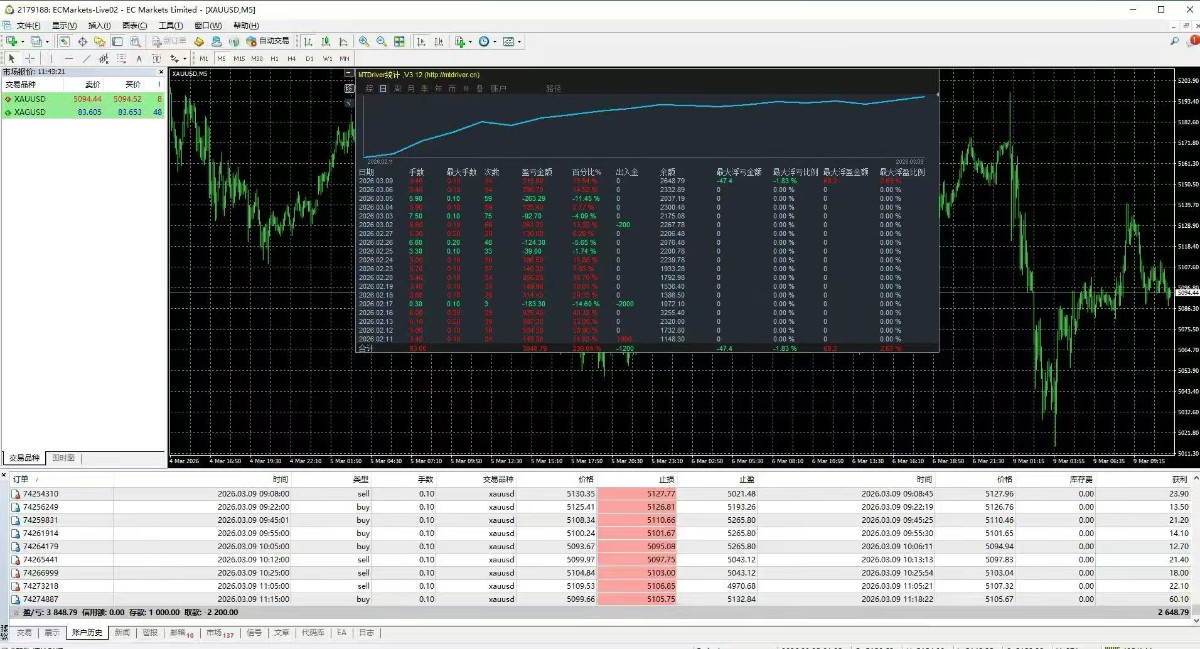Click the Zoom In magnifier icon

[364, 42]
